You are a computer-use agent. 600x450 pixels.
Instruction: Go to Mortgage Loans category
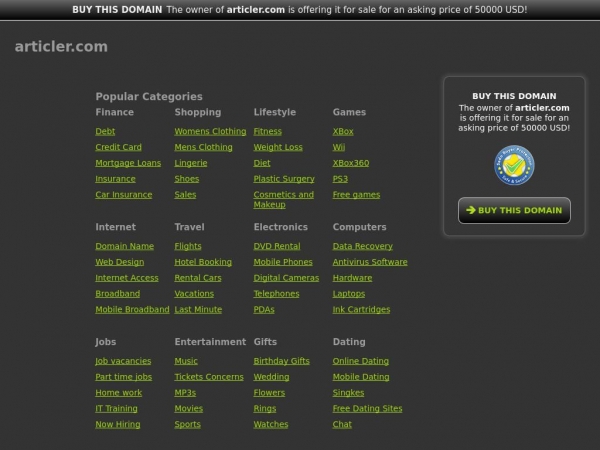point(128,163)
